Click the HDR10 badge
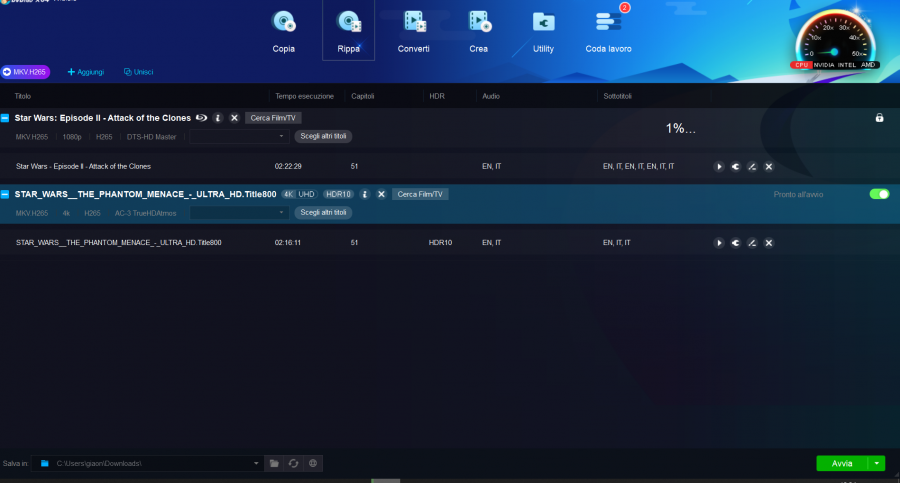This screenshot has width=900, height=483. (338, 194)
